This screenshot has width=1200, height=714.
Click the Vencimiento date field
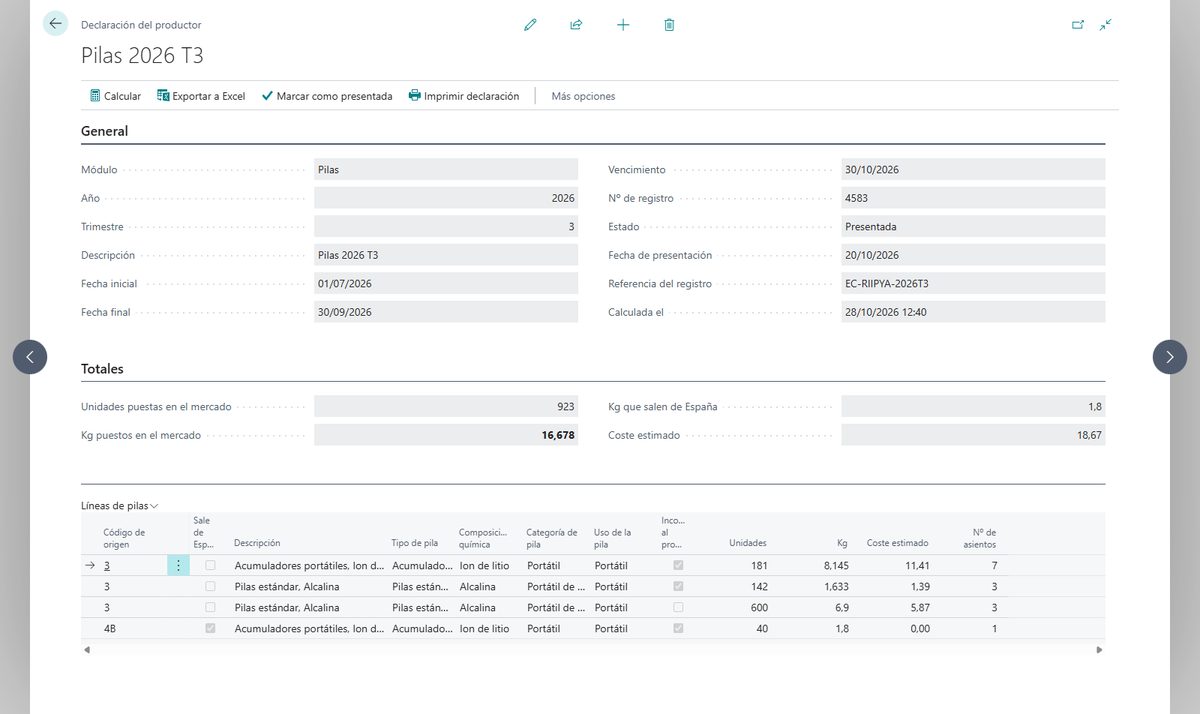tap(973, 170)
